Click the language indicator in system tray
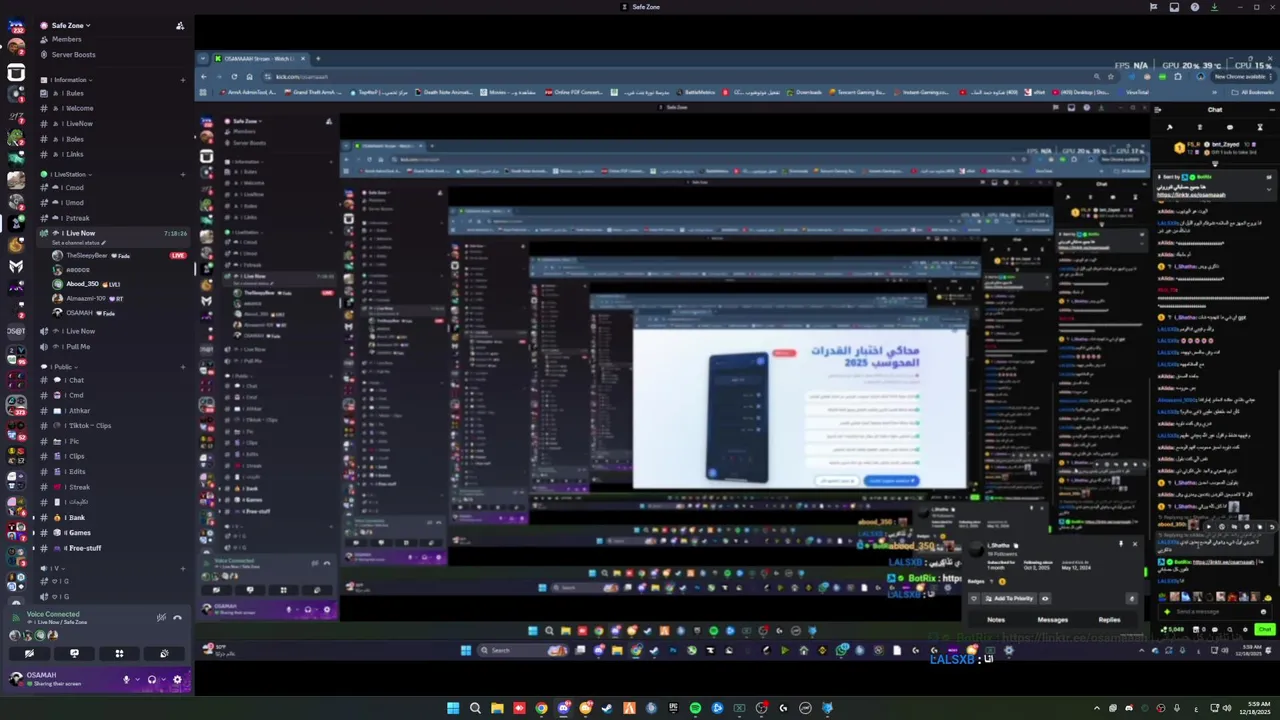This screenshot has height=720, width=1280. tap(1196, 708)
